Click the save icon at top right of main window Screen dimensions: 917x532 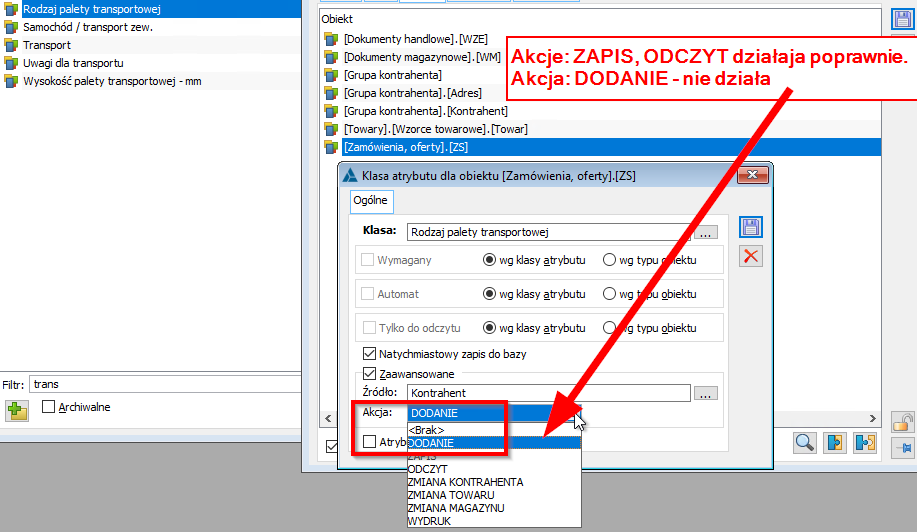pos(902,19)
